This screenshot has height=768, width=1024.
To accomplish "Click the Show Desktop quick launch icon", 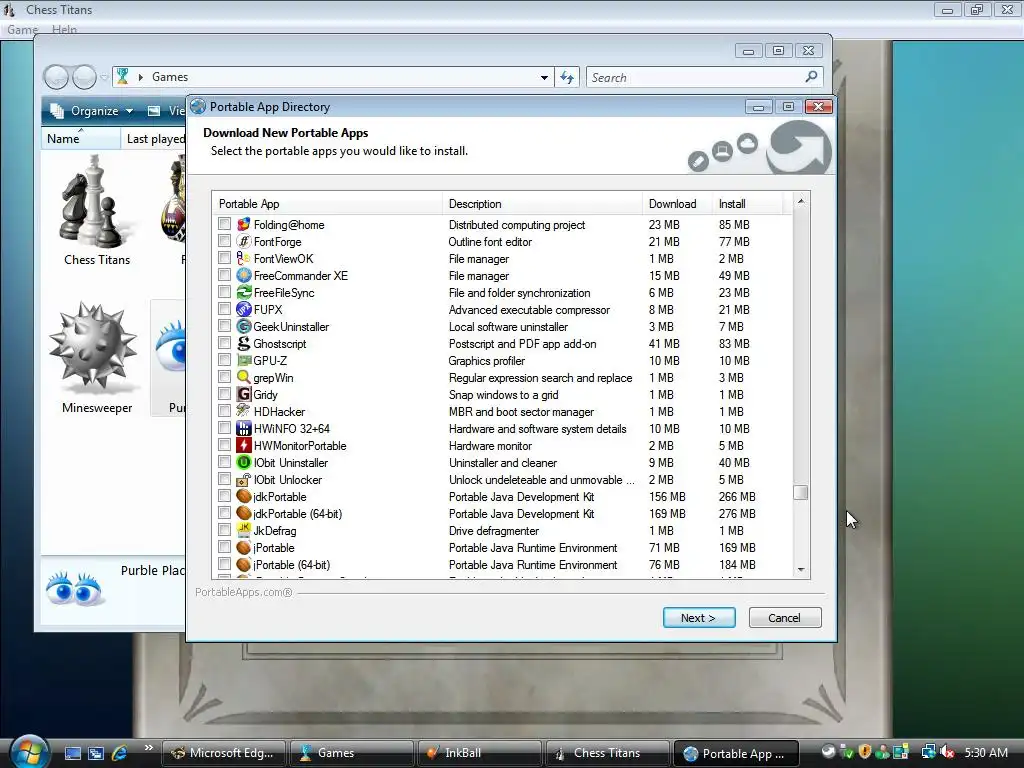I will pos(72,753).
